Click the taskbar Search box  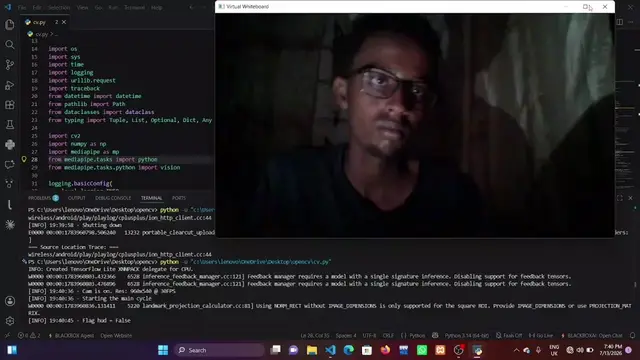pyautogui.click(x=220, y=350)
